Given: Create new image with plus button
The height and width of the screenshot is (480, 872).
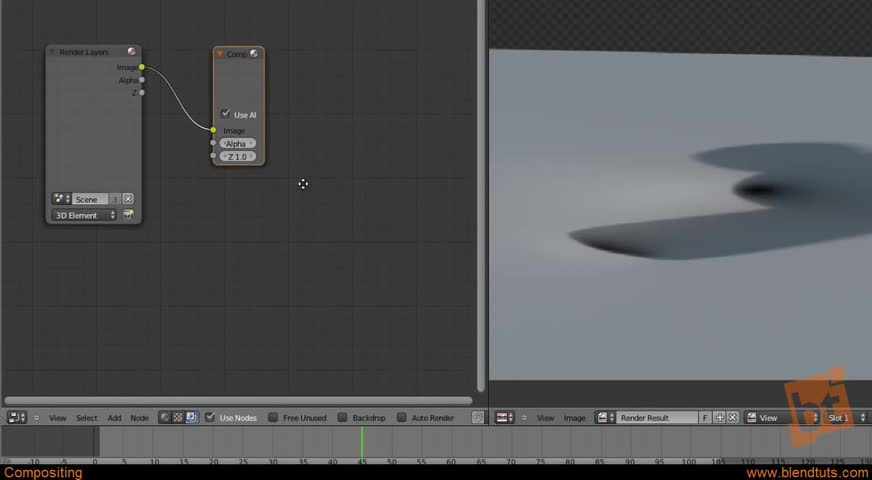Looking at the screenshot, I should tap(720, 417).
